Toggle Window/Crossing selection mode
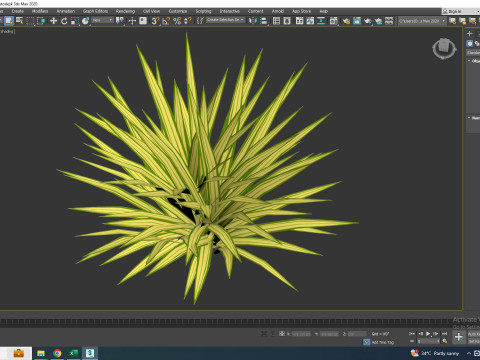Image resolution: width=480 pixels, height=360 pixels. [41, 21]
